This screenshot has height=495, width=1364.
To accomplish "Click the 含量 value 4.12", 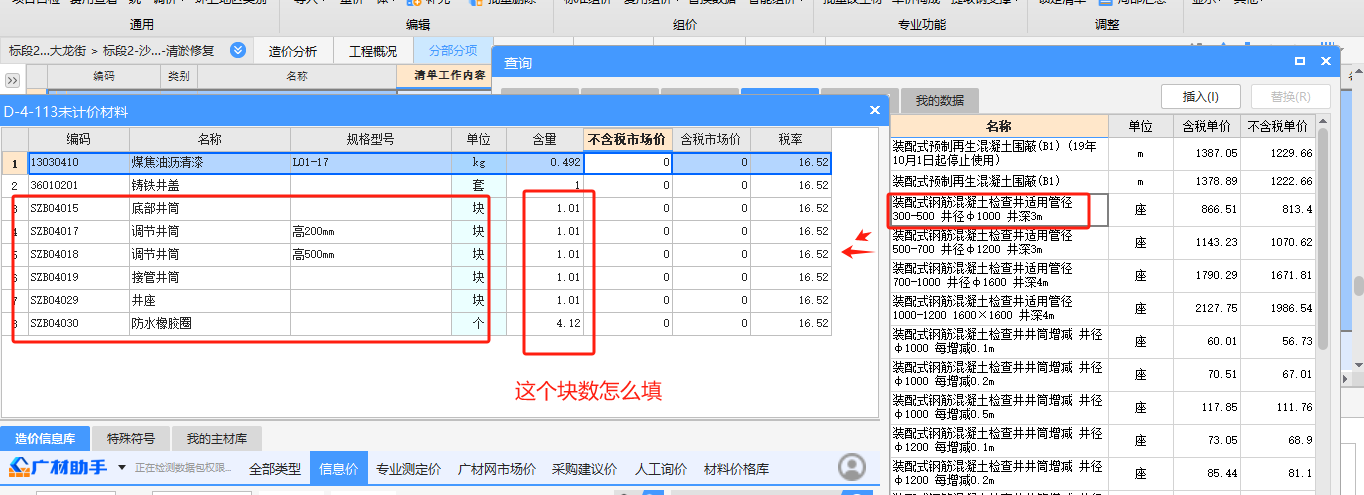I will (x=545, y=323).
